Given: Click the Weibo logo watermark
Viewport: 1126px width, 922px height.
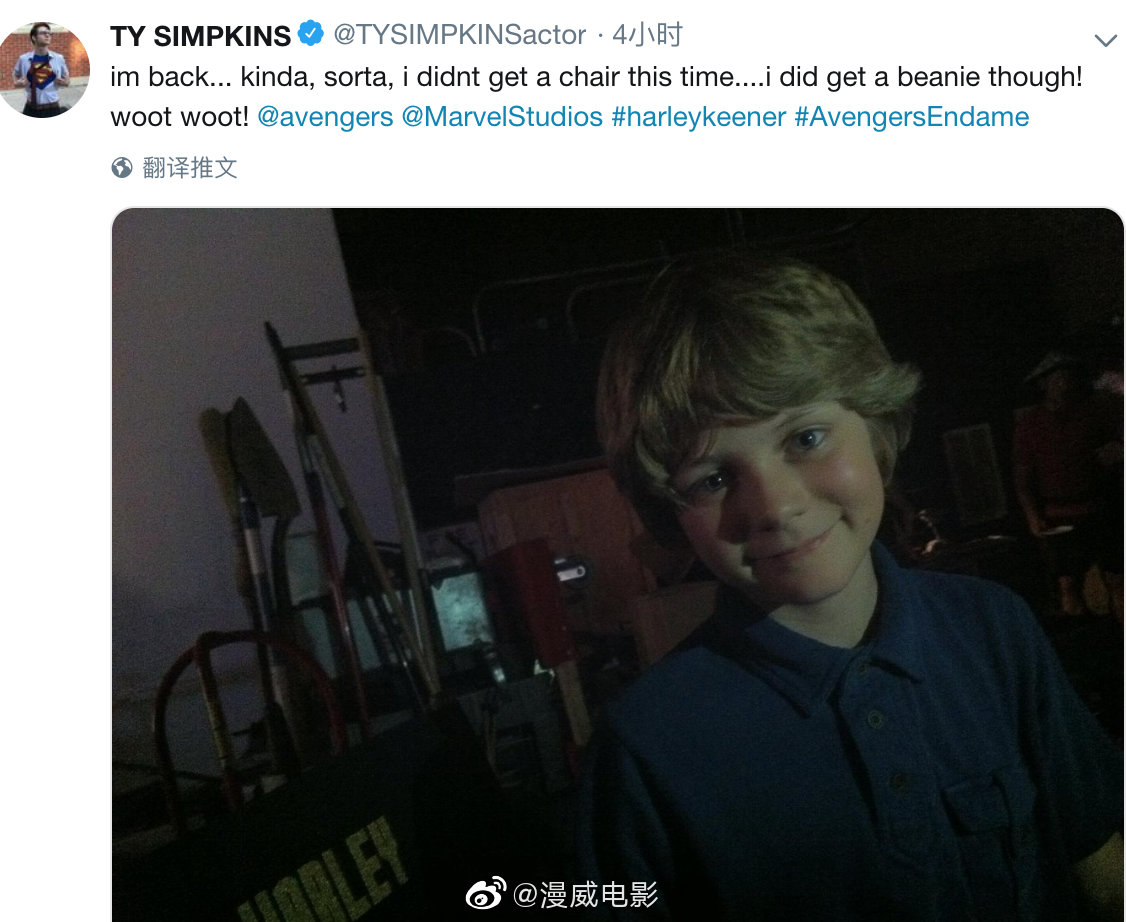Looking at the screenshot, I should 486,894.
